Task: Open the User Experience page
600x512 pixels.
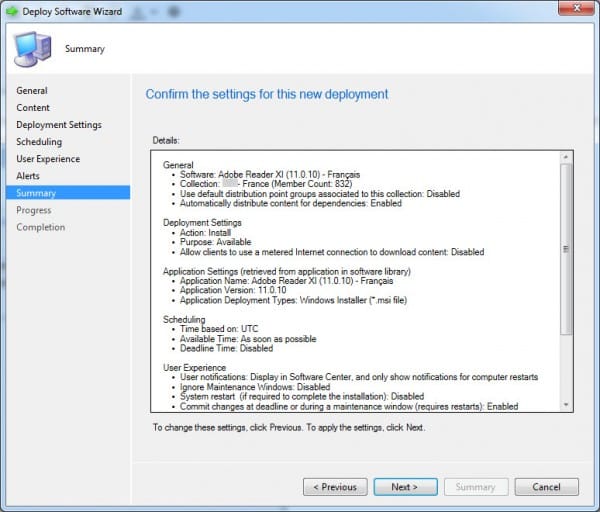Action: pos(48,159)
